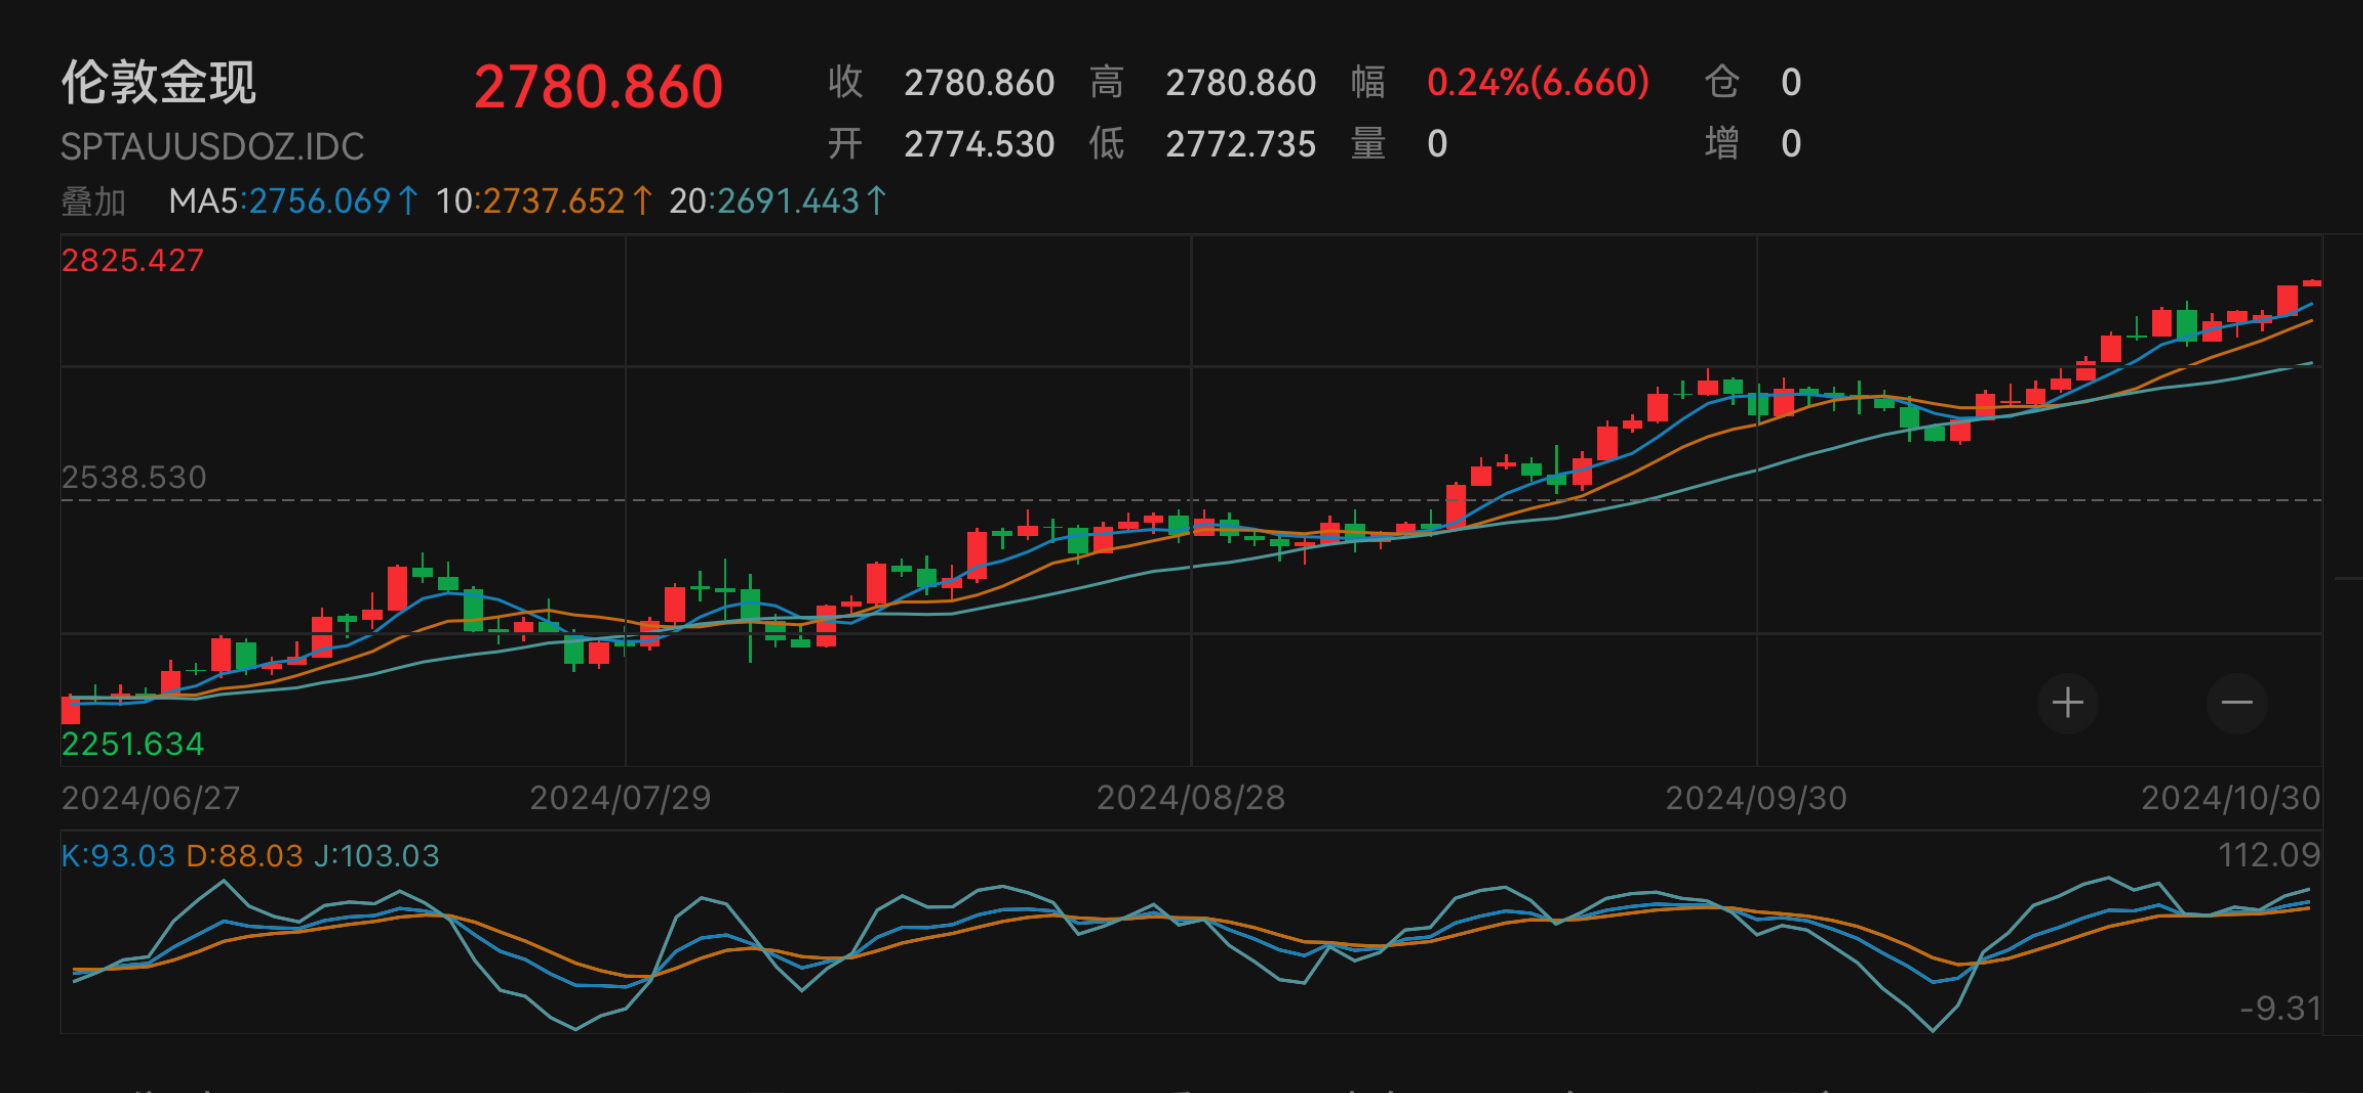Click the blue up arrow after MA5 value
Screen dimensions: 2363x1093
[408, 201]
